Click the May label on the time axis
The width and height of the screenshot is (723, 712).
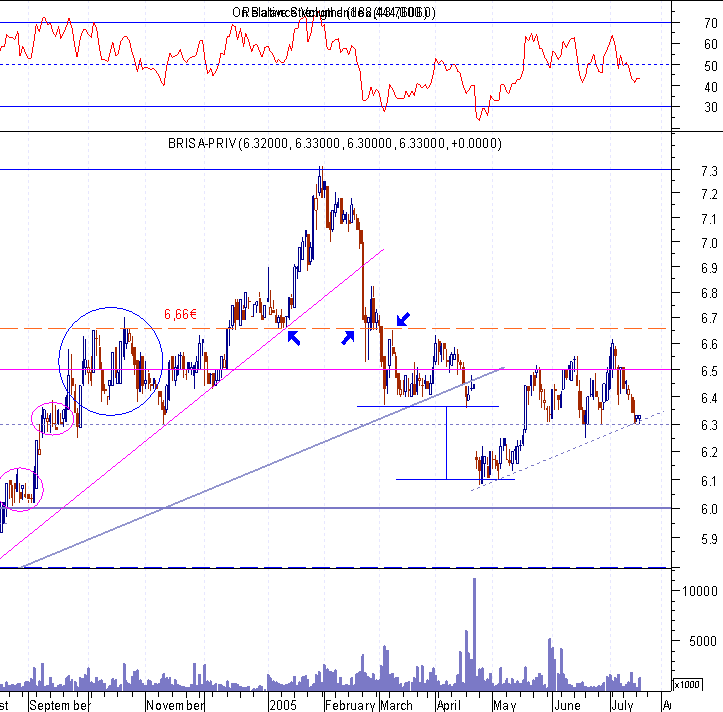coord(504,705)
